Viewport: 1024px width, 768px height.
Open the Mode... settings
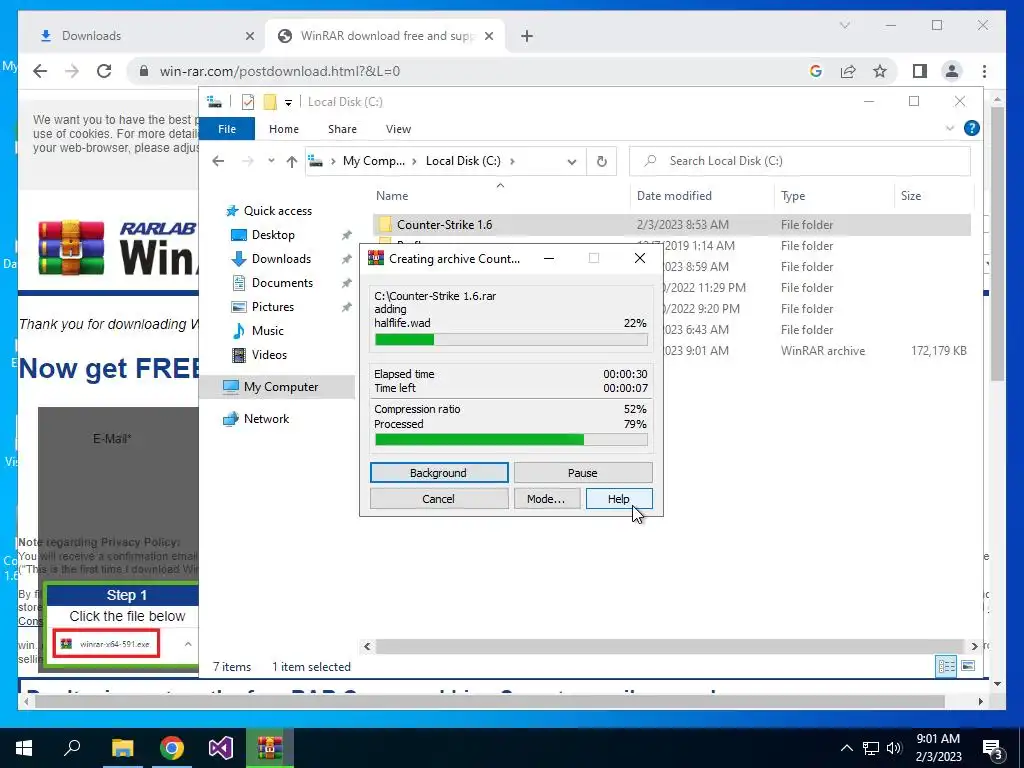coord(546,499)
